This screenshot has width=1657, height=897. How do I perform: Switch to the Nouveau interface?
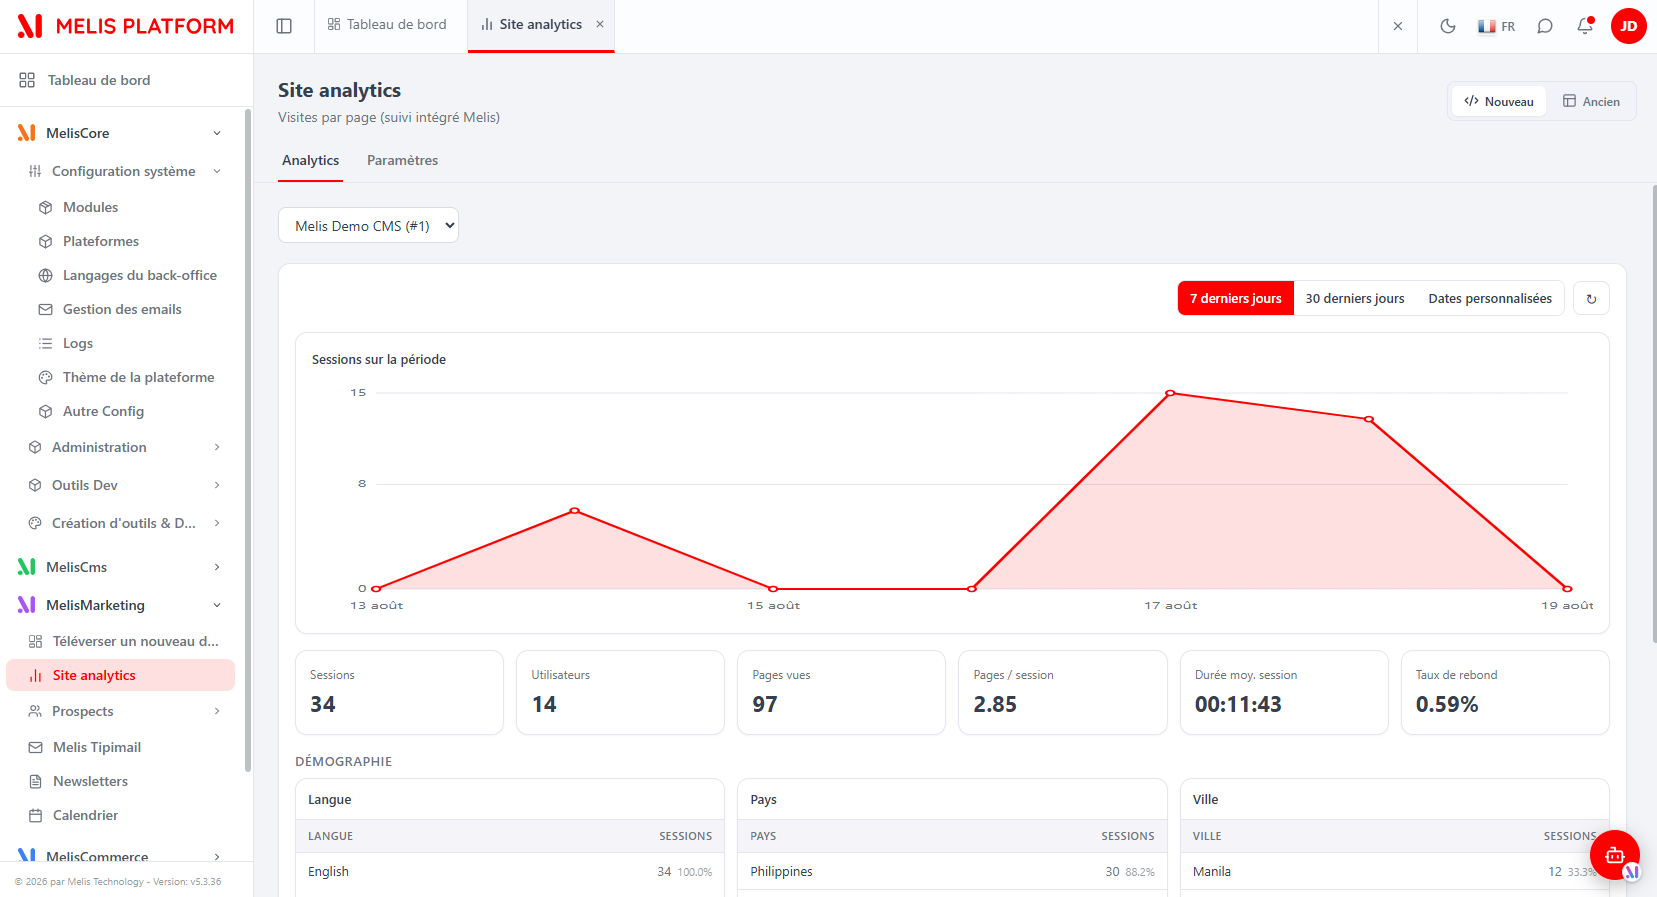[x=1499, y=101]
